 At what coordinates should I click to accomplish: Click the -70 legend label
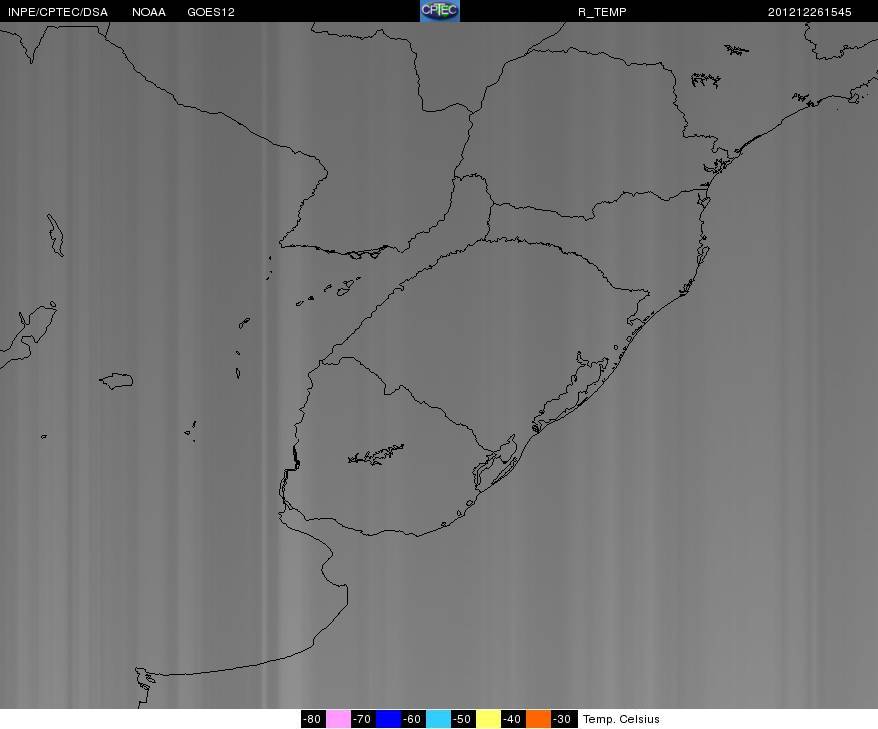point(363,719)
